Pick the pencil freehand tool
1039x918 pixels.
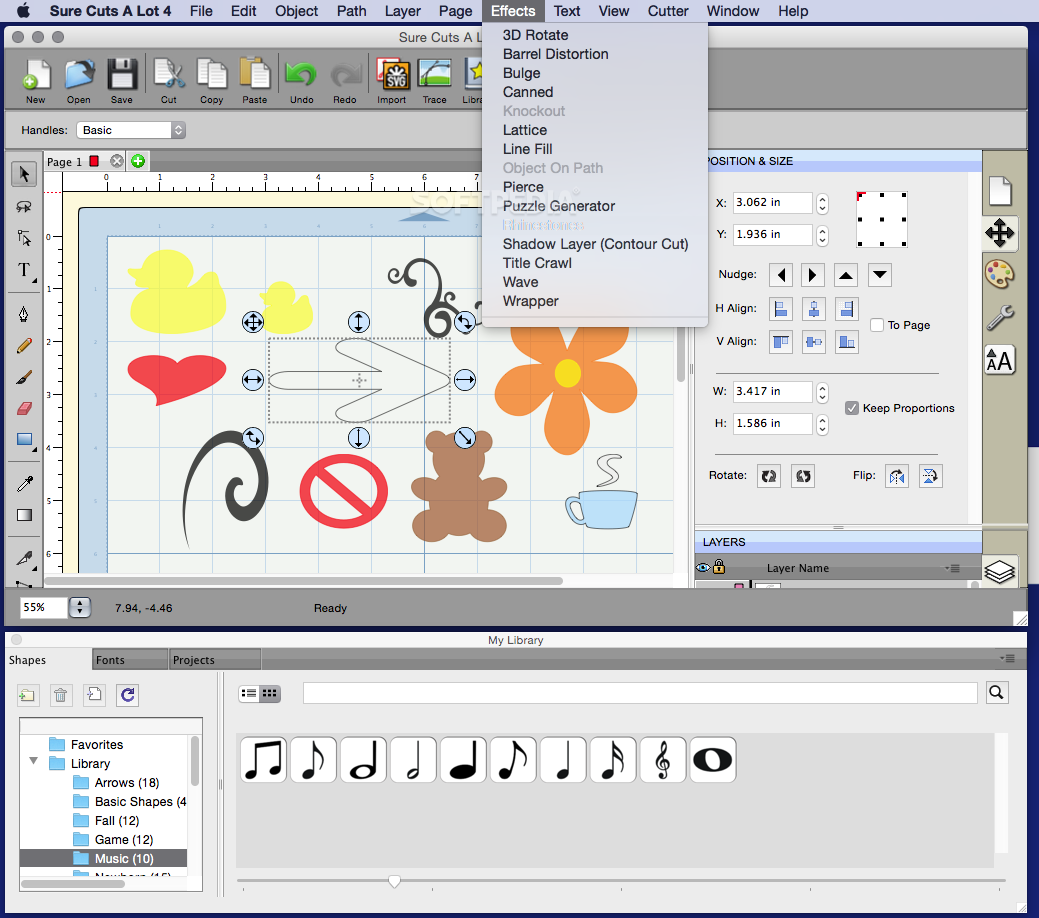[24, 345]
